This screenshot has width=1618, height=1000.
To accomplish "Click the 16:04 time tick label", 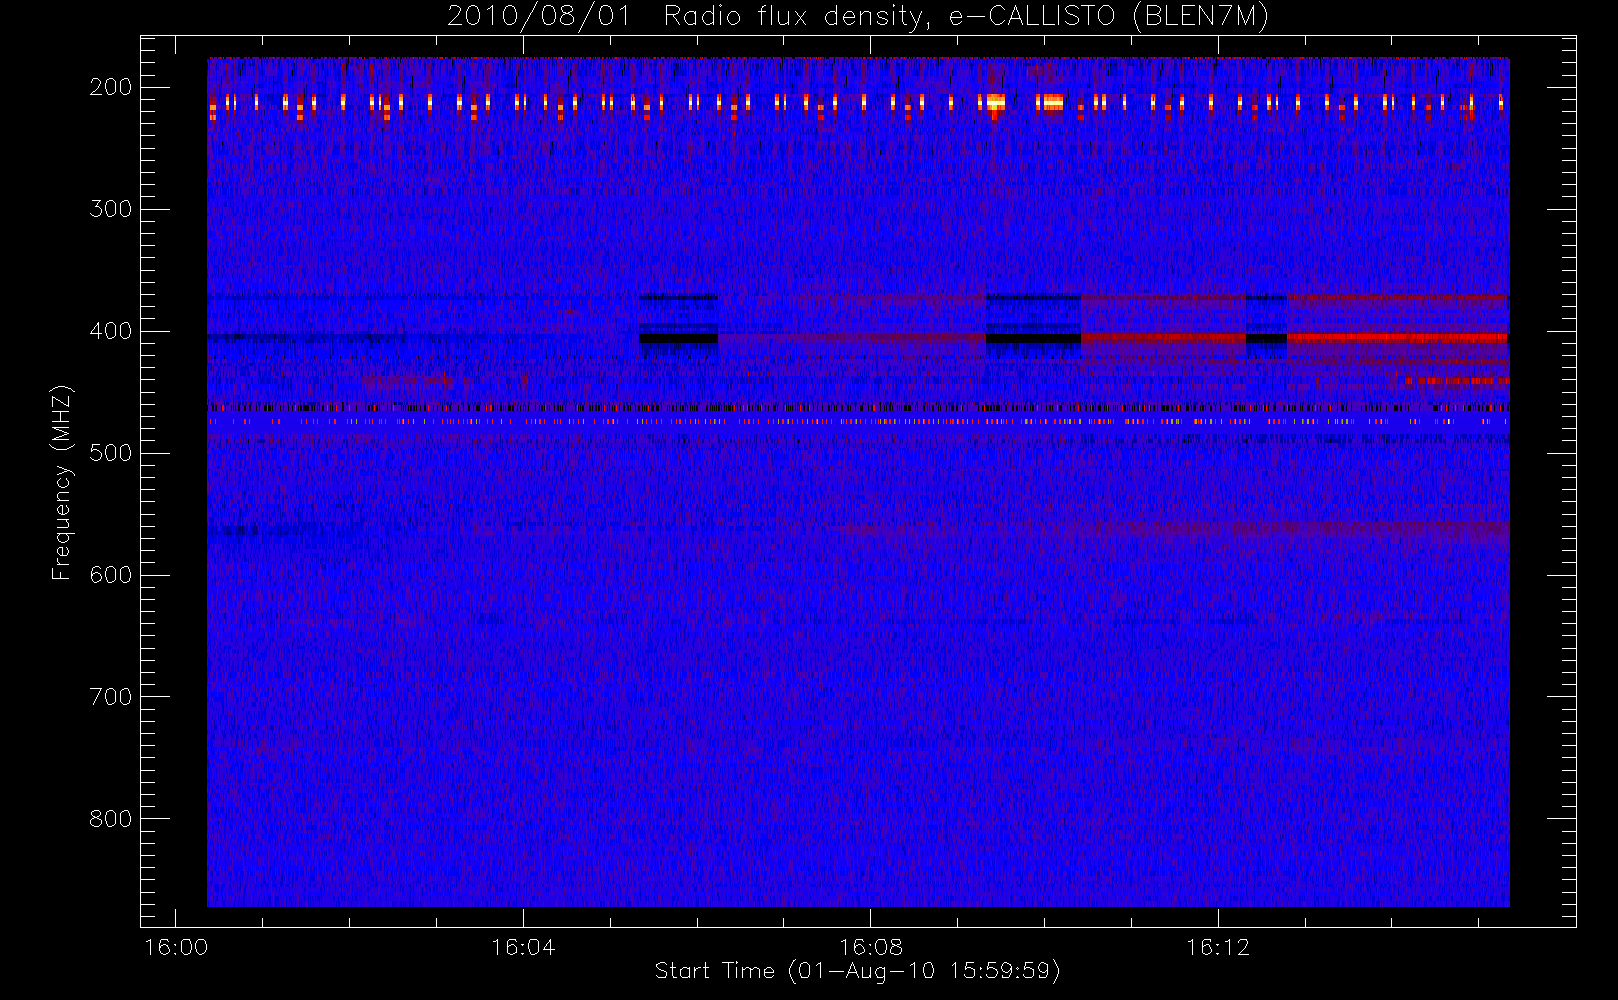I will coord(523,947).
